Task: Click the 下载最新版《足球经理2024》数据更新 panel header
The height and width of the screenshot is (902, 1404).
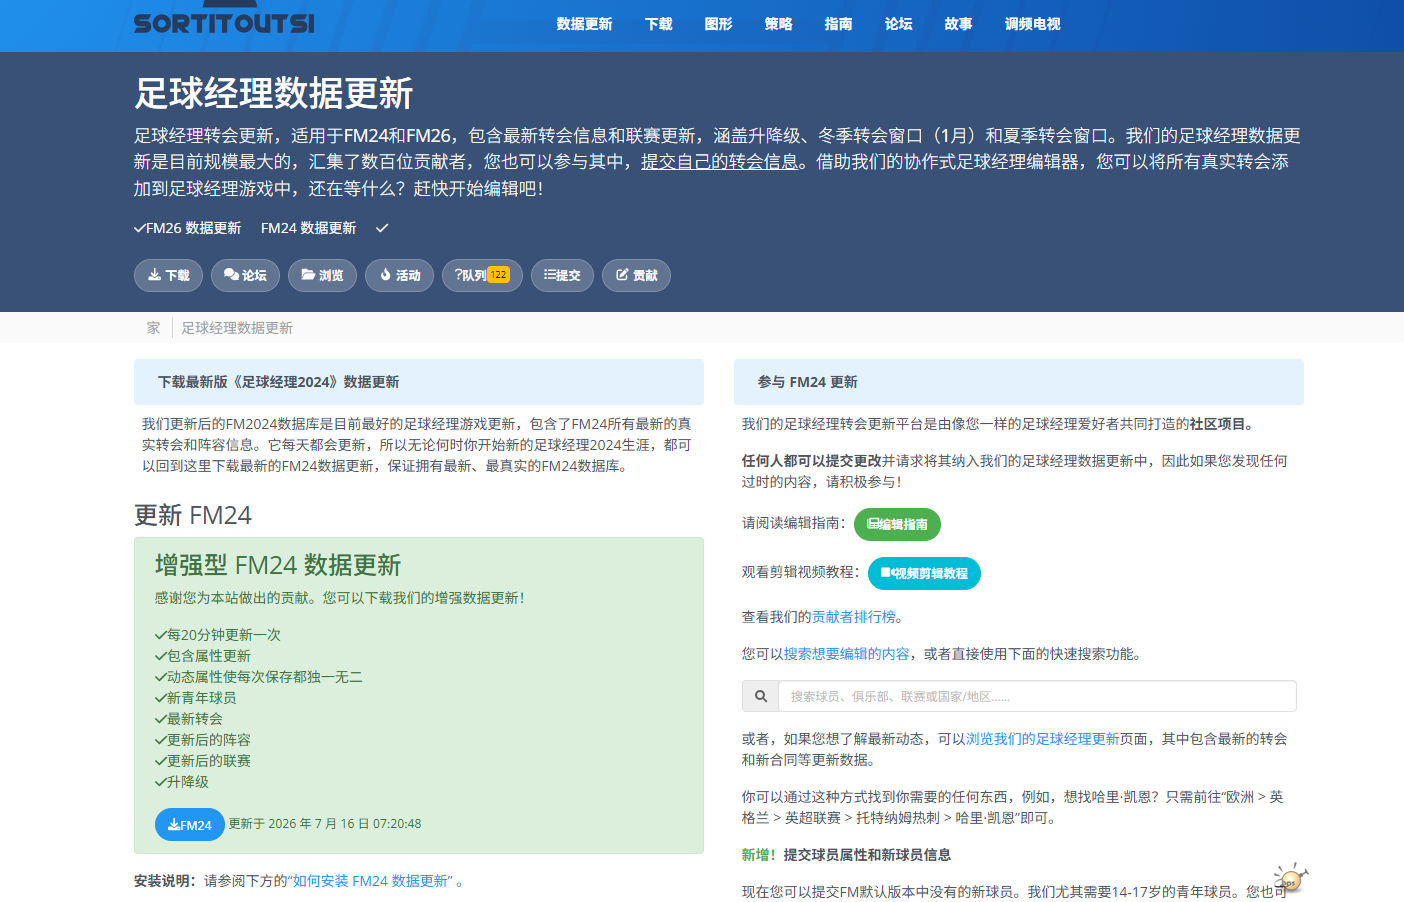Action: point(419,382)
